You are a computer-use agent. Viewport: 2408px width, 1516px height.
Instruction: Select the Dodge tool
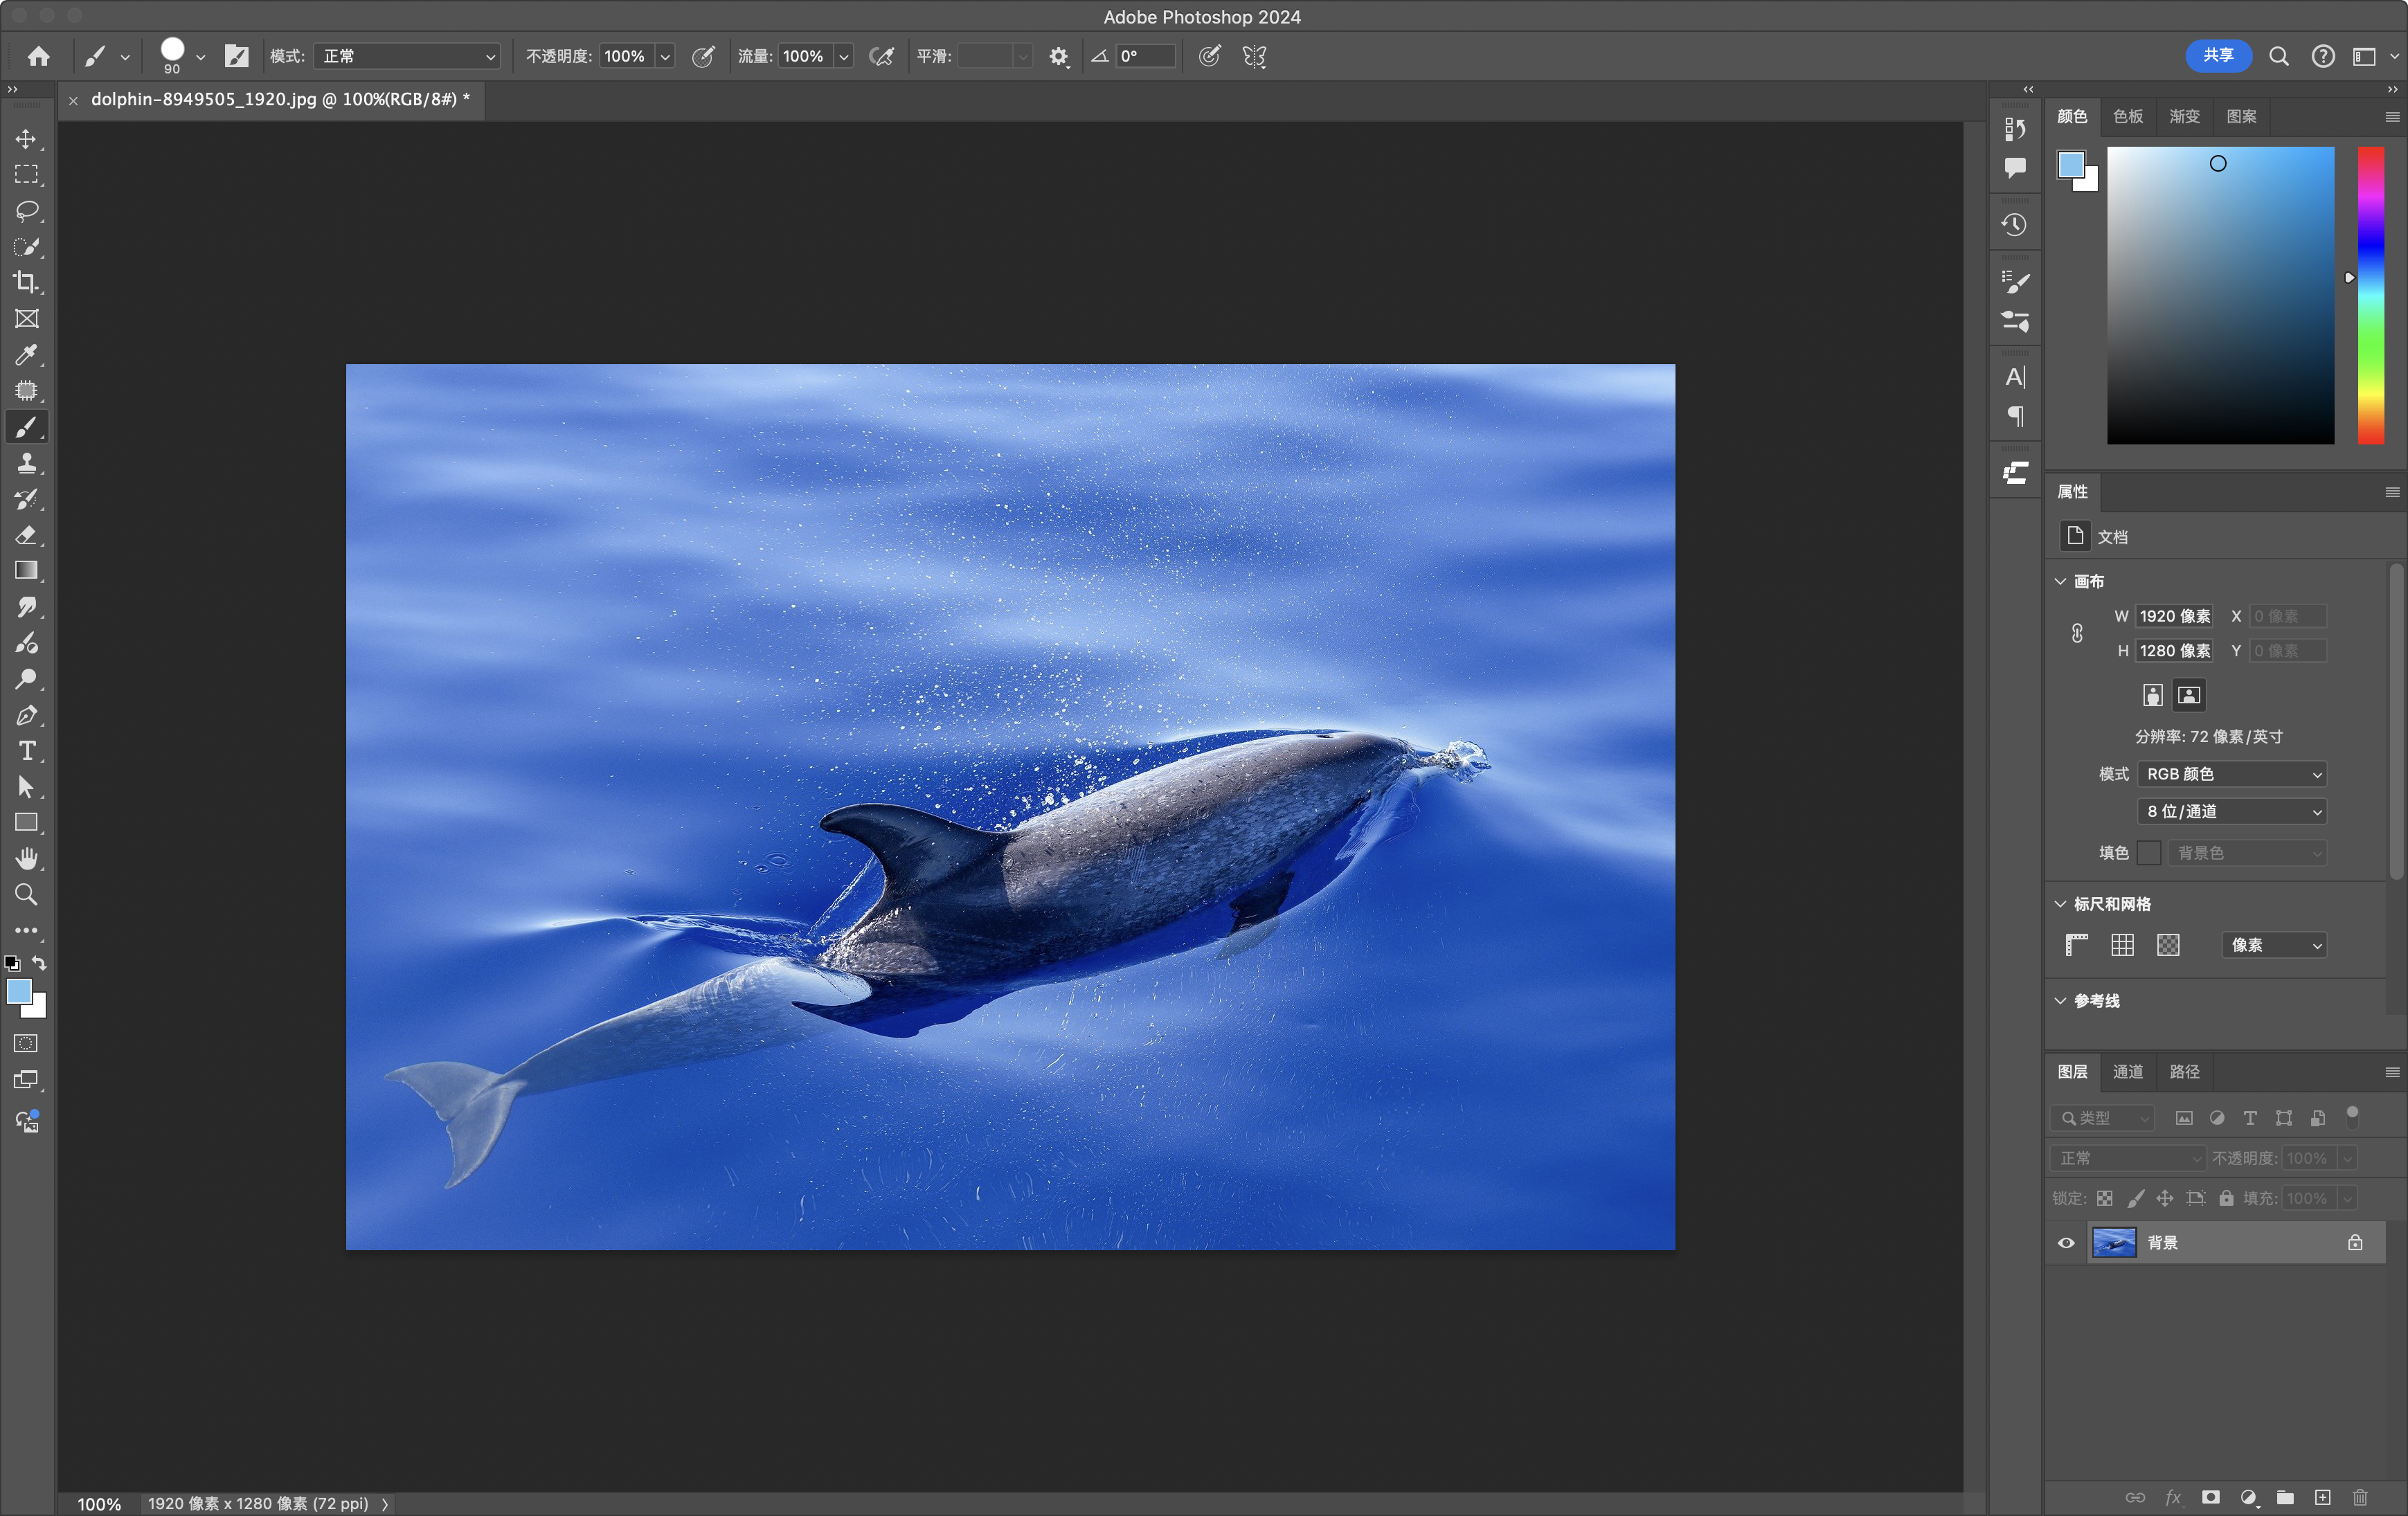[x=26, y=679]
